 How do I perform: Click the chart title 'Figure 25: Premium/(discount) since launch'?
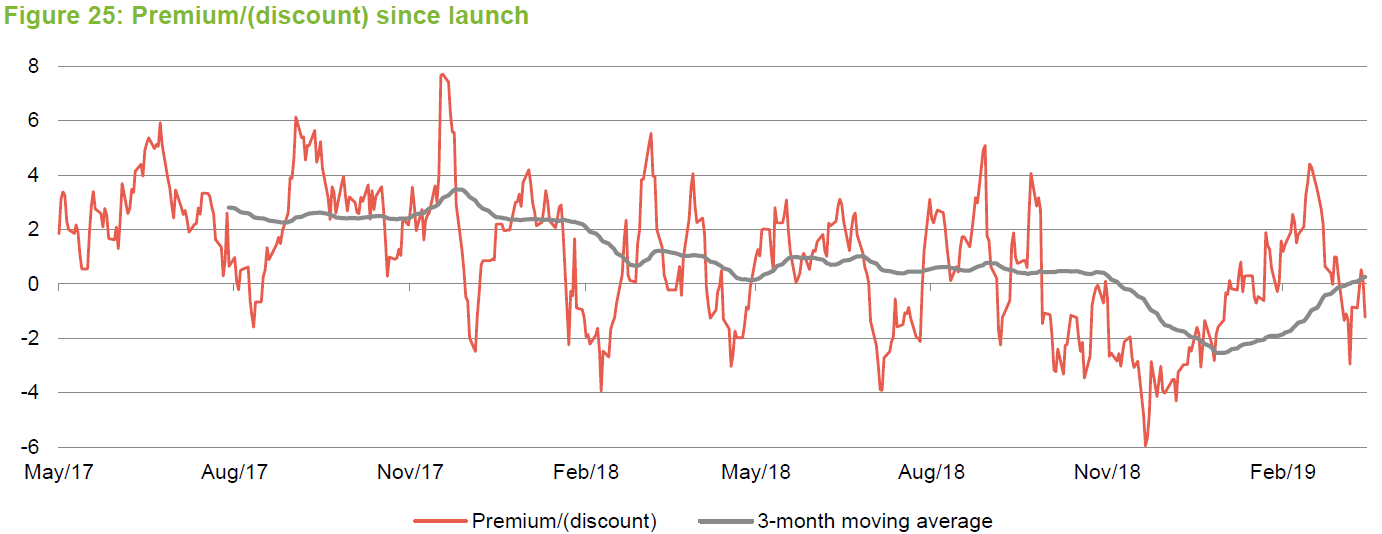click(265, 16)
